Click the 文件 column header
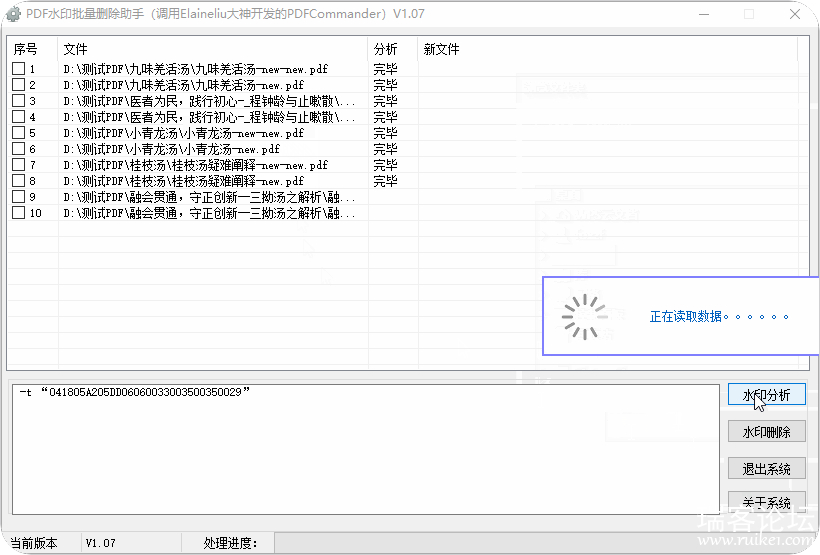 [213, 49]
